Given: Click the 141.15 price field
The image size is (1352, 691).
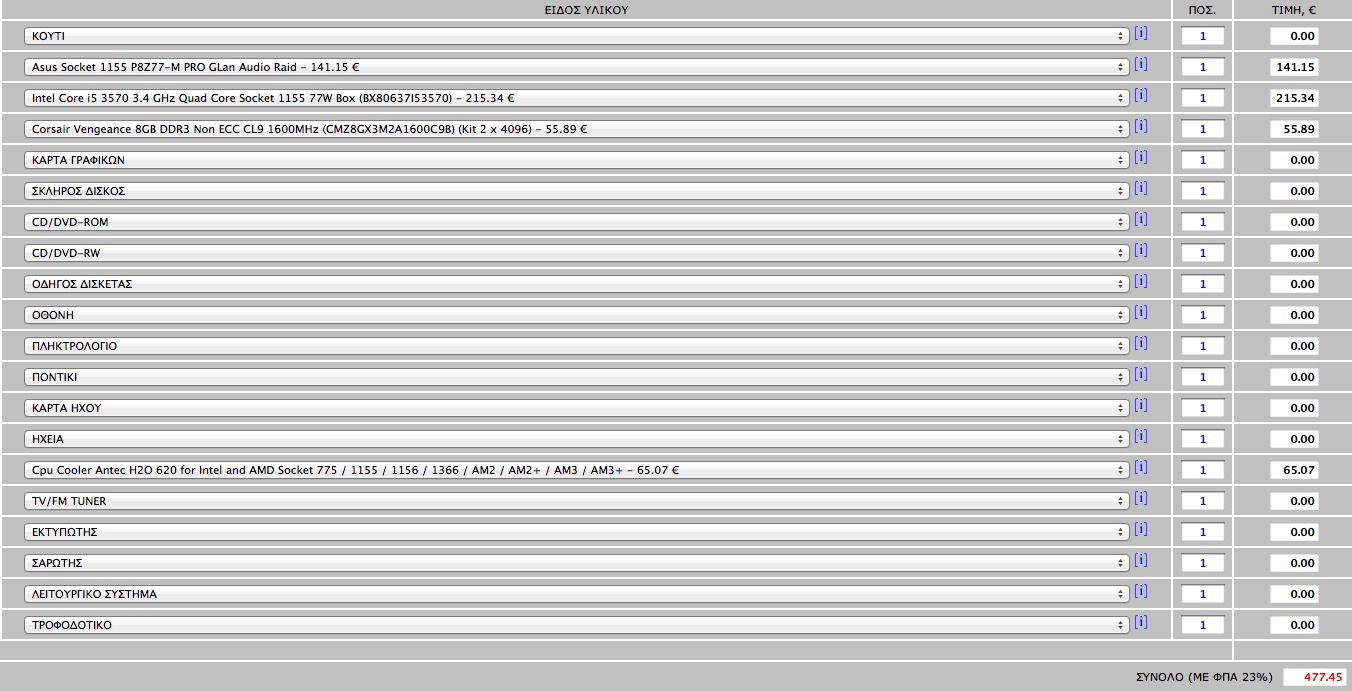Looking at the screenshot, I should pos(1294,67).
